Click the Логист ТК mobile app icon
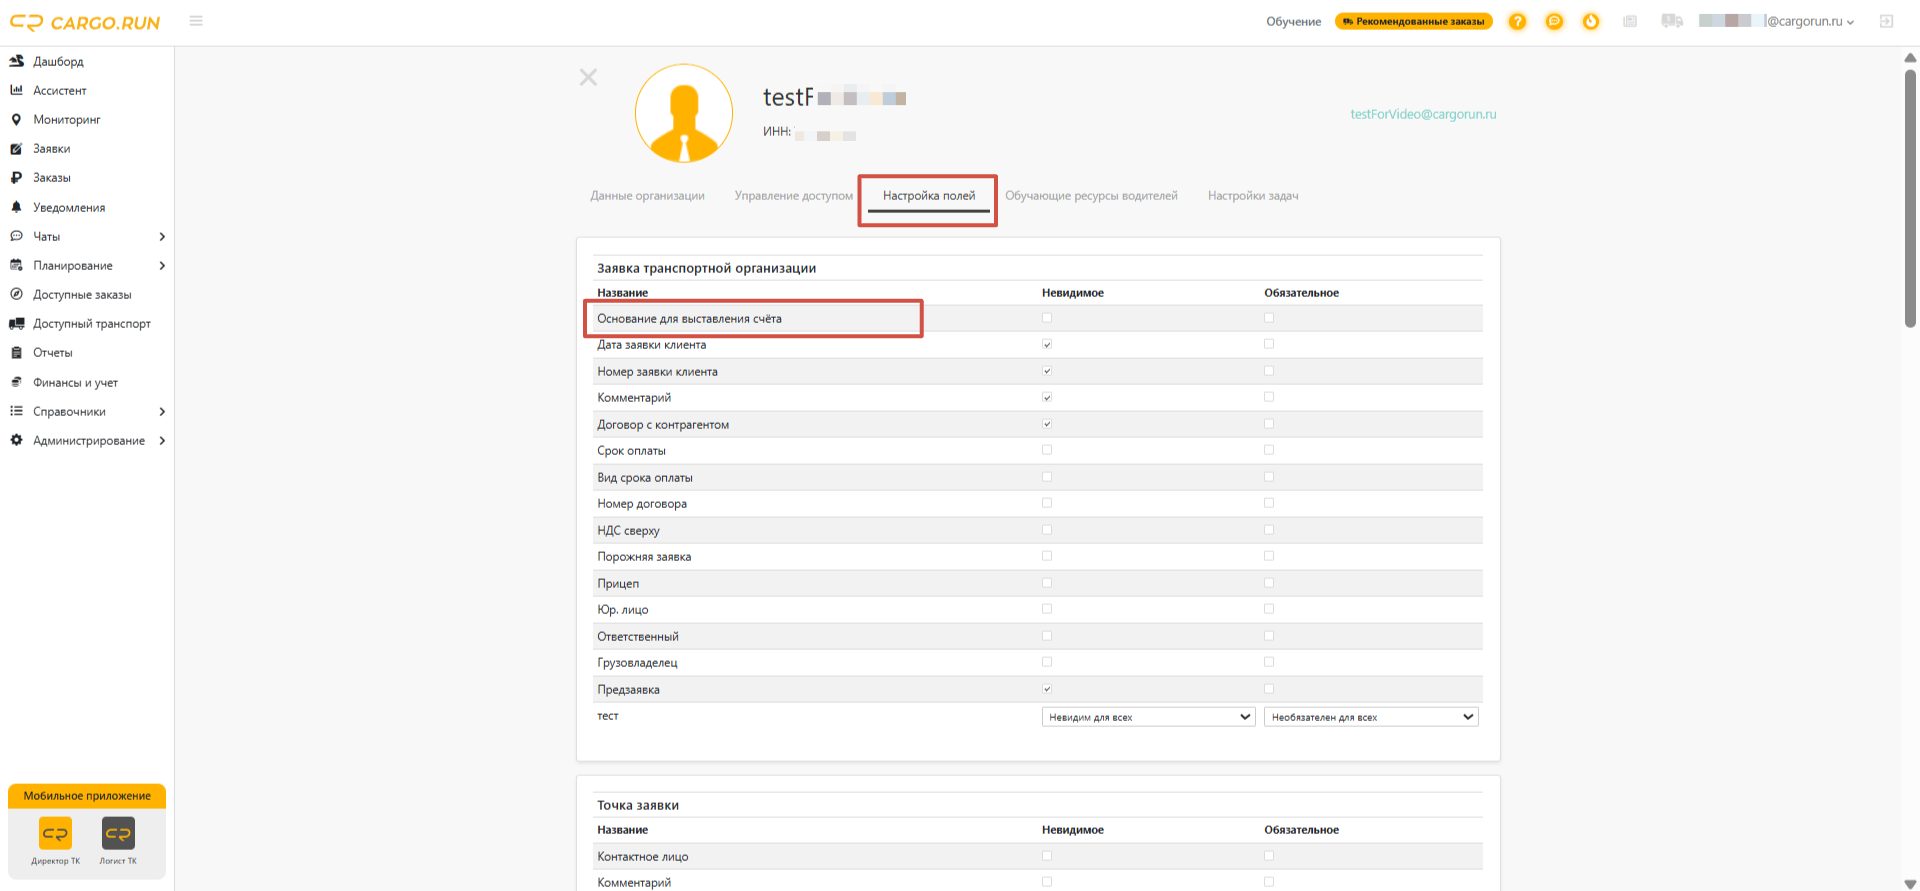Image resolution: width=1920 pixels, height=891 pixels. pos(118,833)
